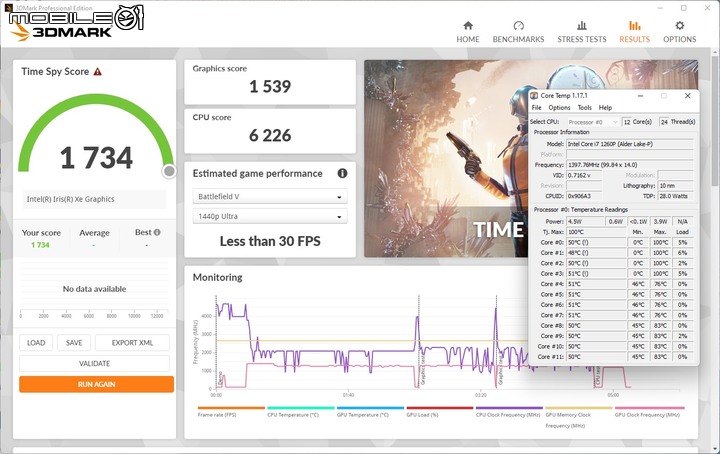Open the File menu in Core Temp
This screenshot has height=454, width=720.
[536, 107]
